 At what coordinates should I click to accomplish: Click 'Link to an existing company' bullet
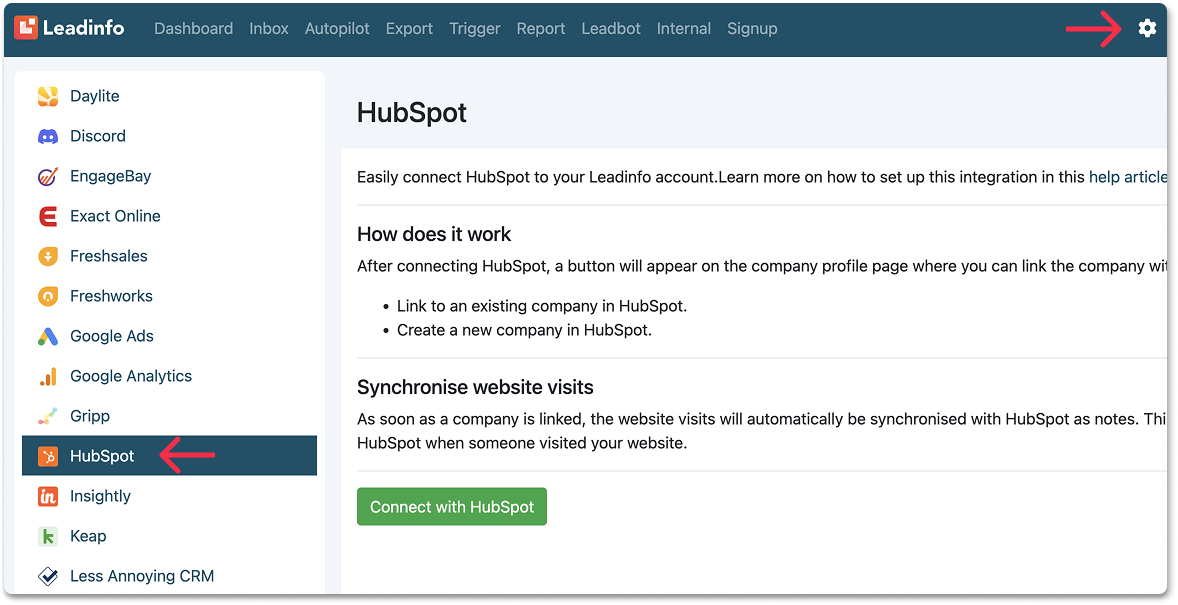(542, 306)
